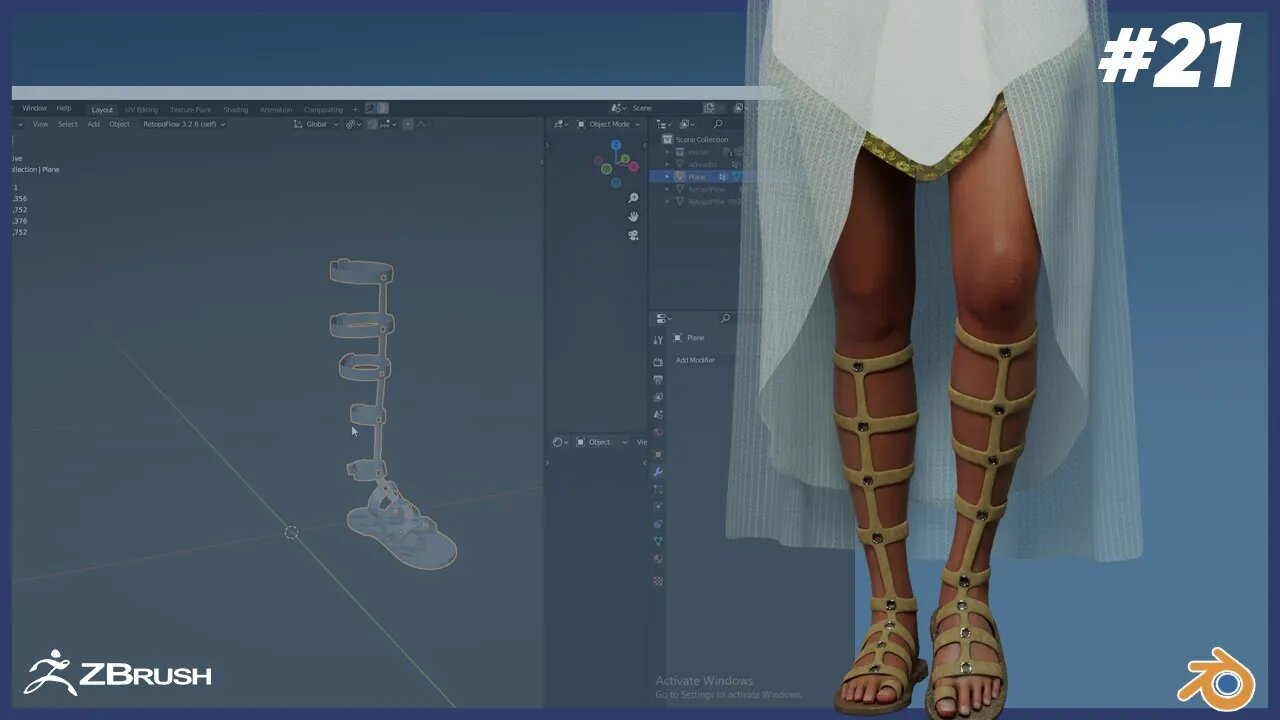Open the Object Data properties tab

click(x=658, y=541)
